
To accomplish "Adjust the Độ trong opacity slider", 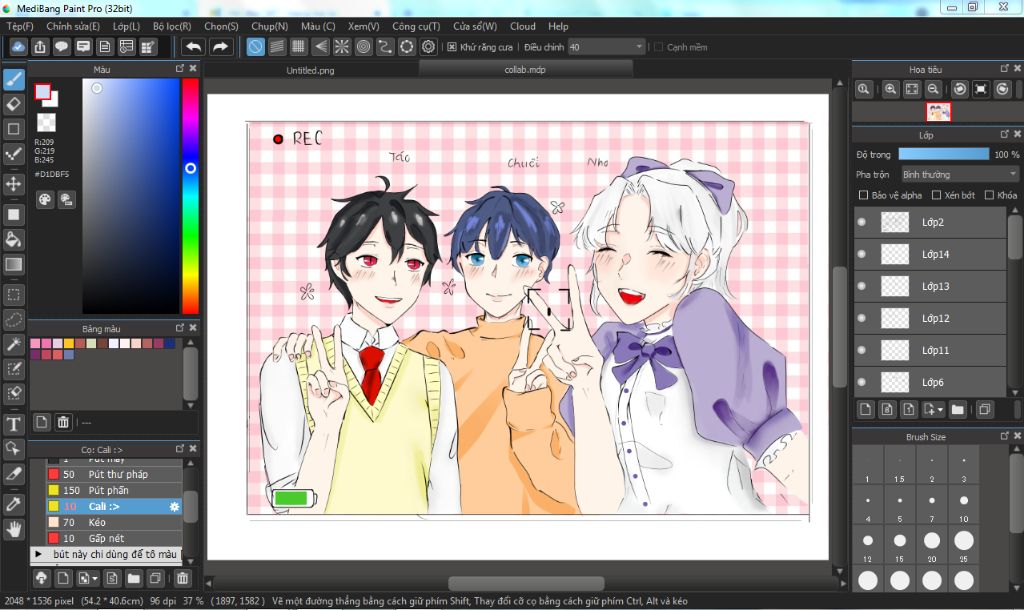I will tap(944, 154).
